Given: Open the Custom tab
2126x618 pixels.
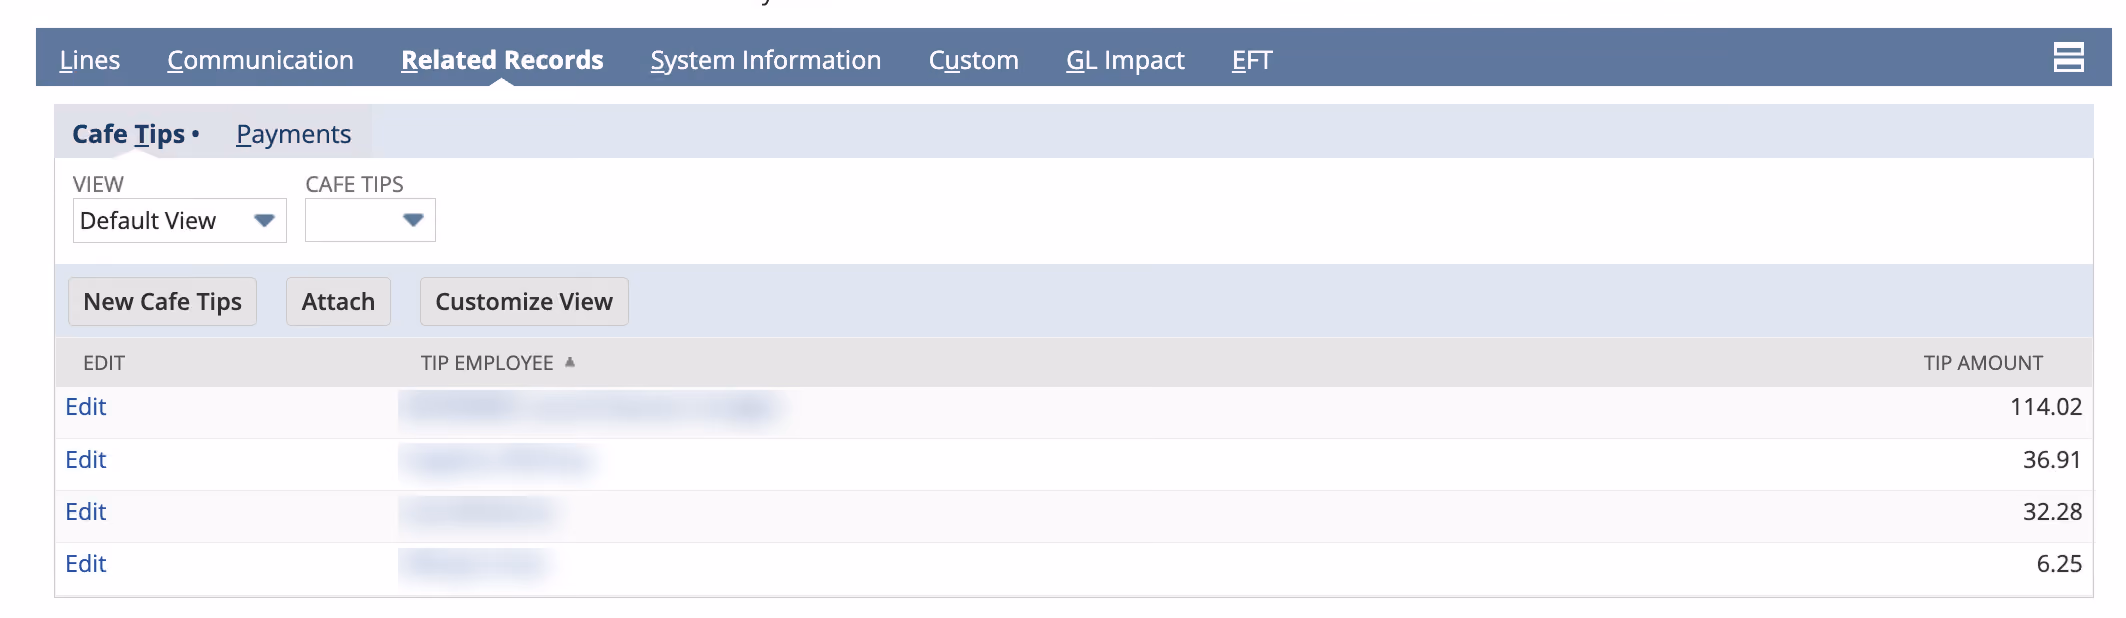Looking at the screenshot, I should [x=973, y=60].
